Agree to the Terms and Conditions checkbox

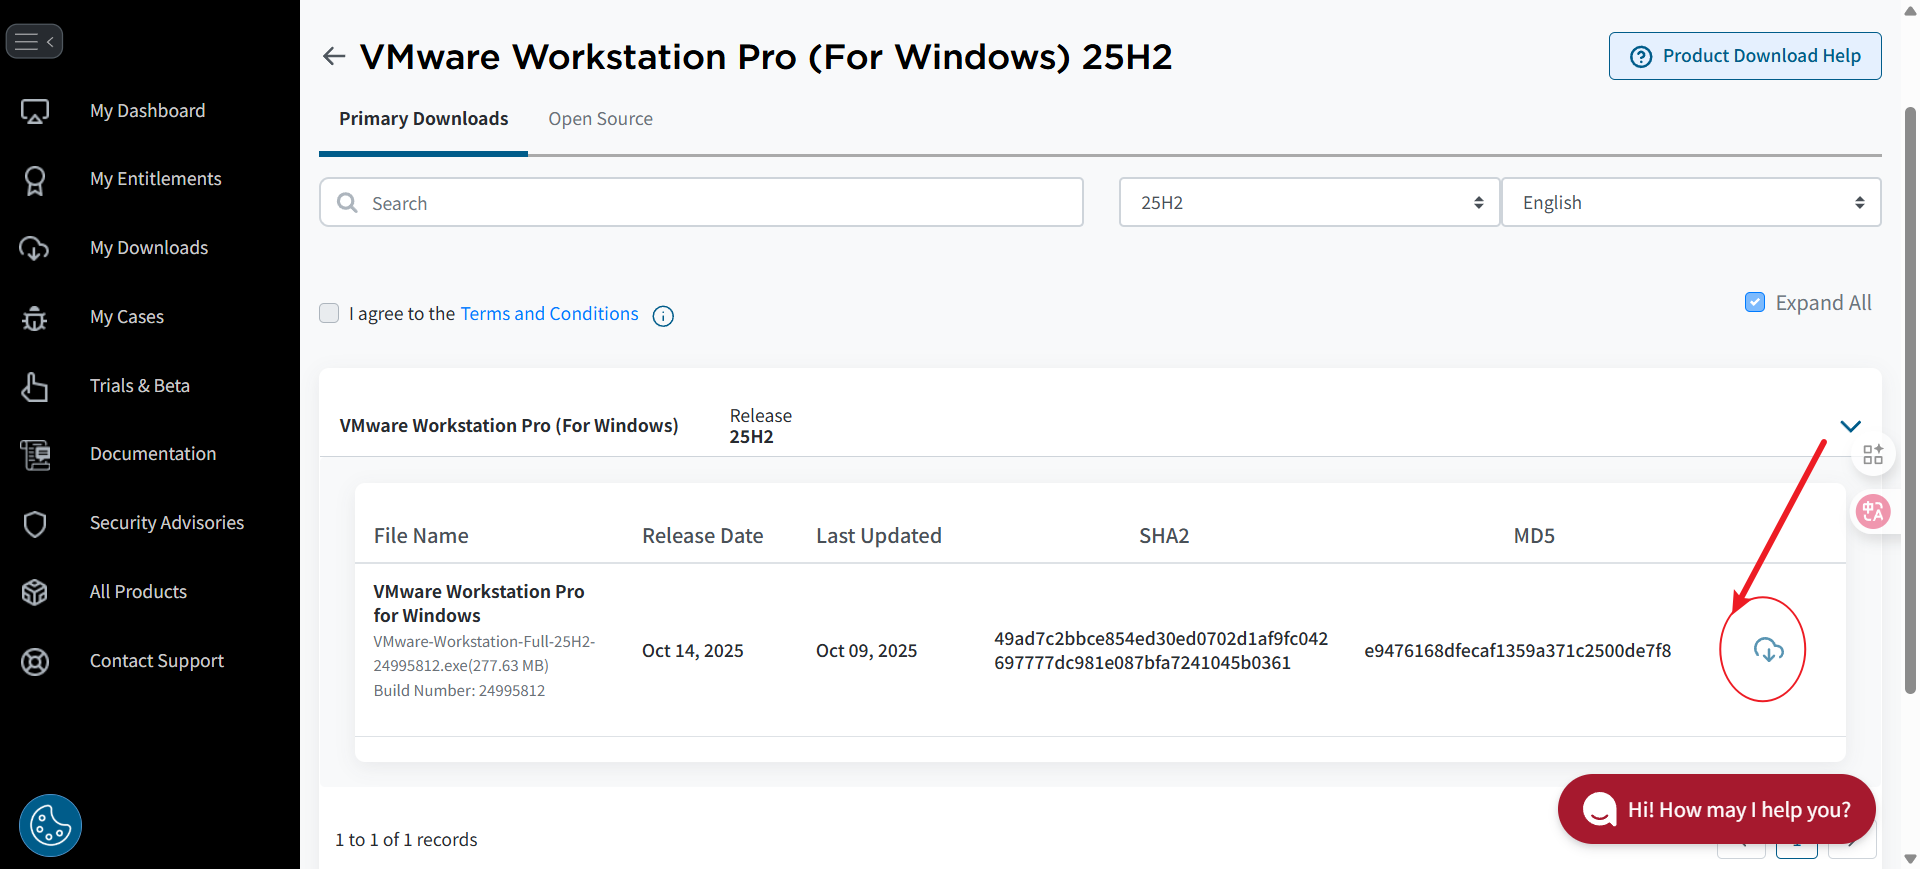tap(329, 313)
